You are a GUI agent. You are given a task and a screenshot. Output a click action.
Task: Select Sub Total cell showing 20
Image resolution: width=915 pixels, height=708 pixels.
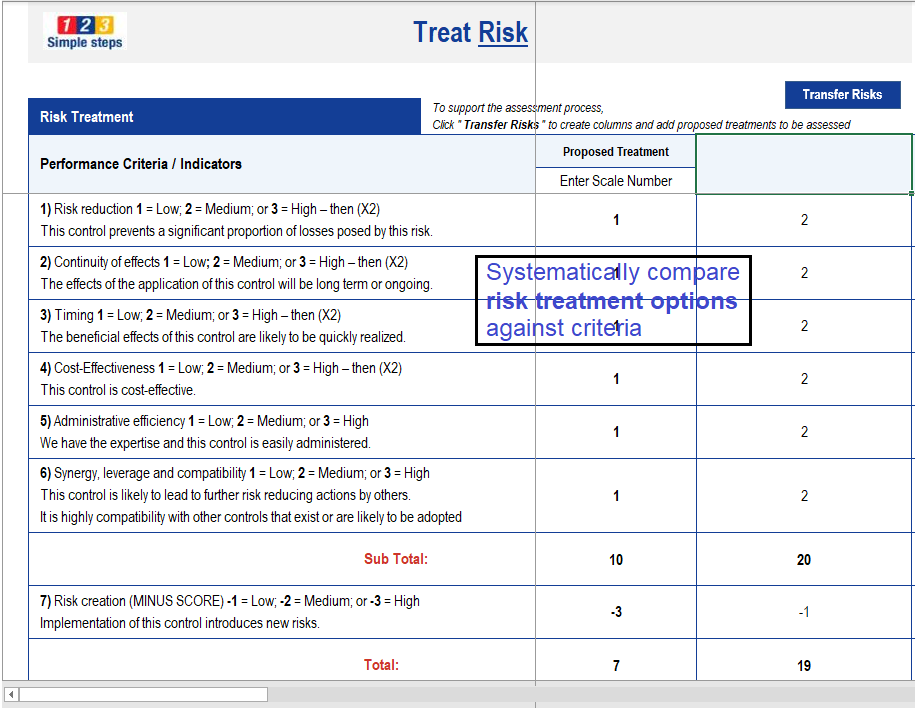click(804, 559)
